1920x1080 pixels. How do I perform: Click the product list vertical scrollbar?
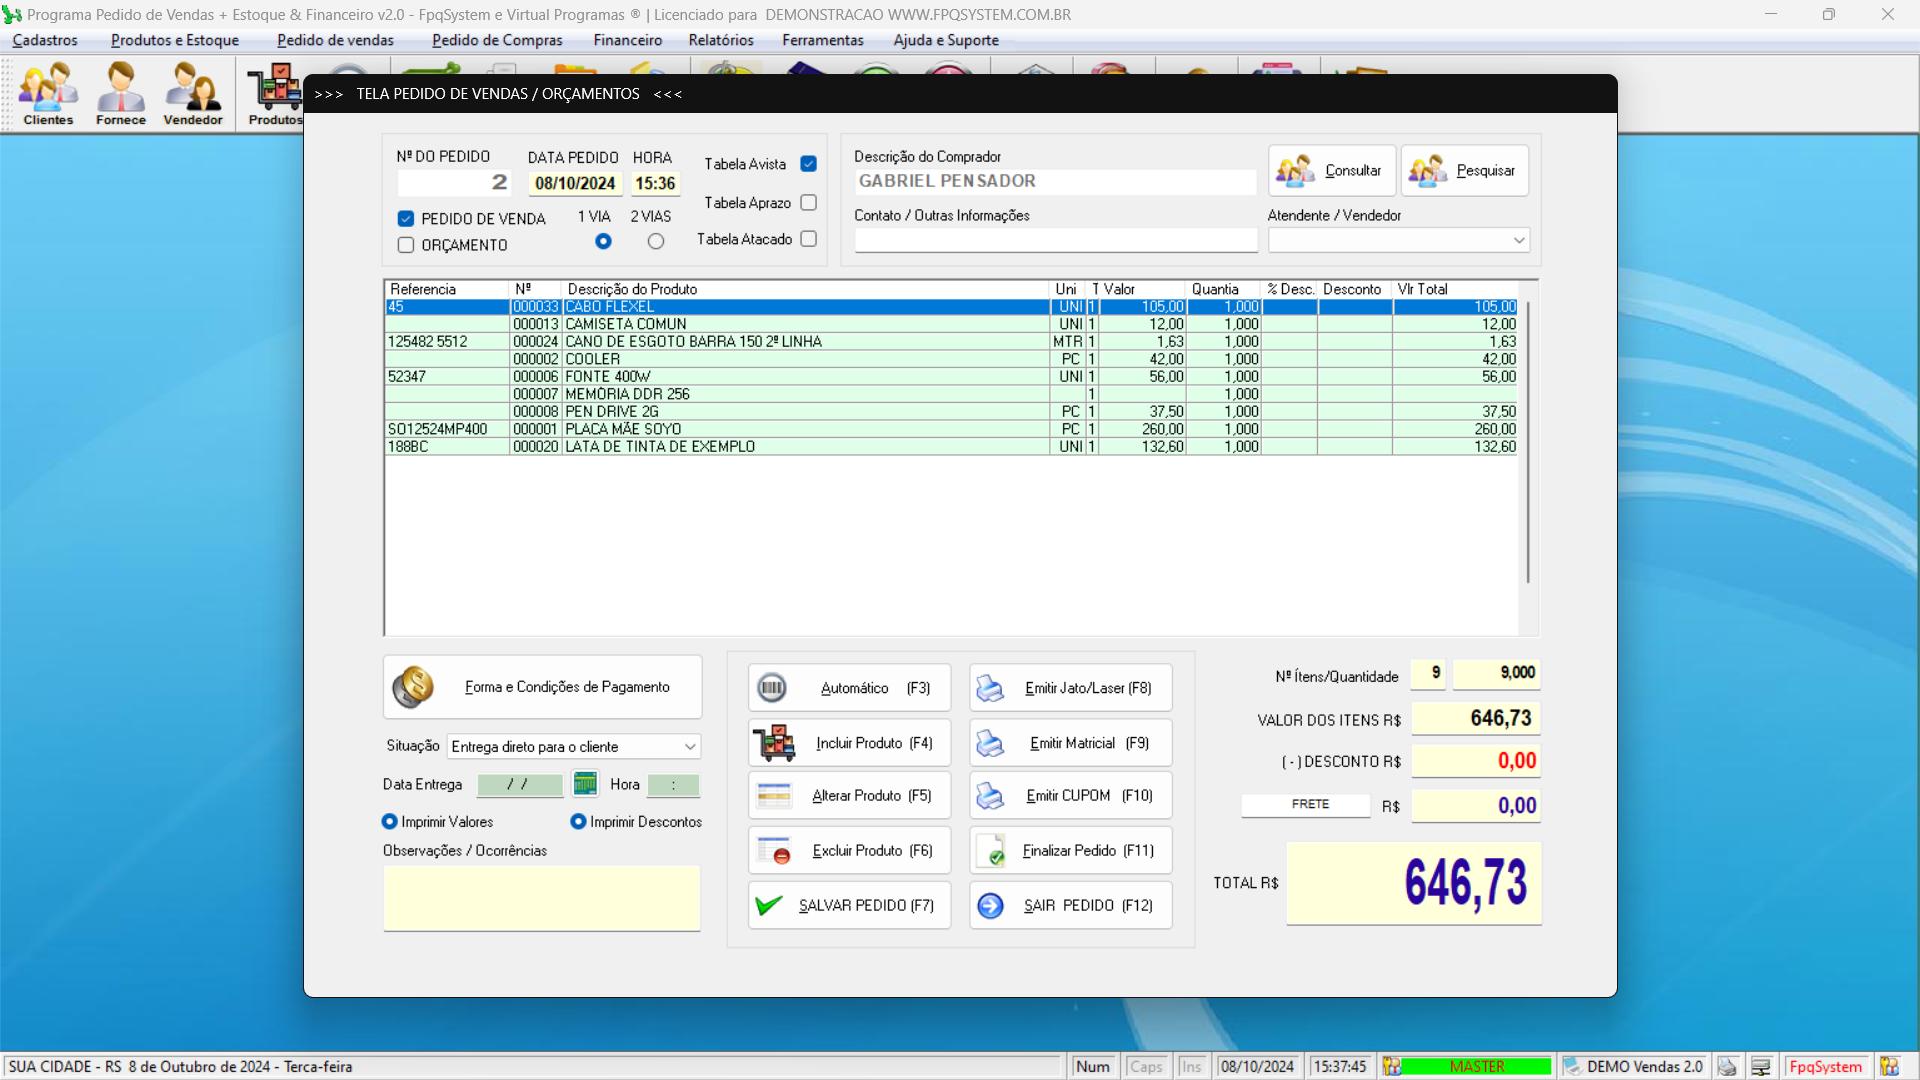coord(1527,440)
